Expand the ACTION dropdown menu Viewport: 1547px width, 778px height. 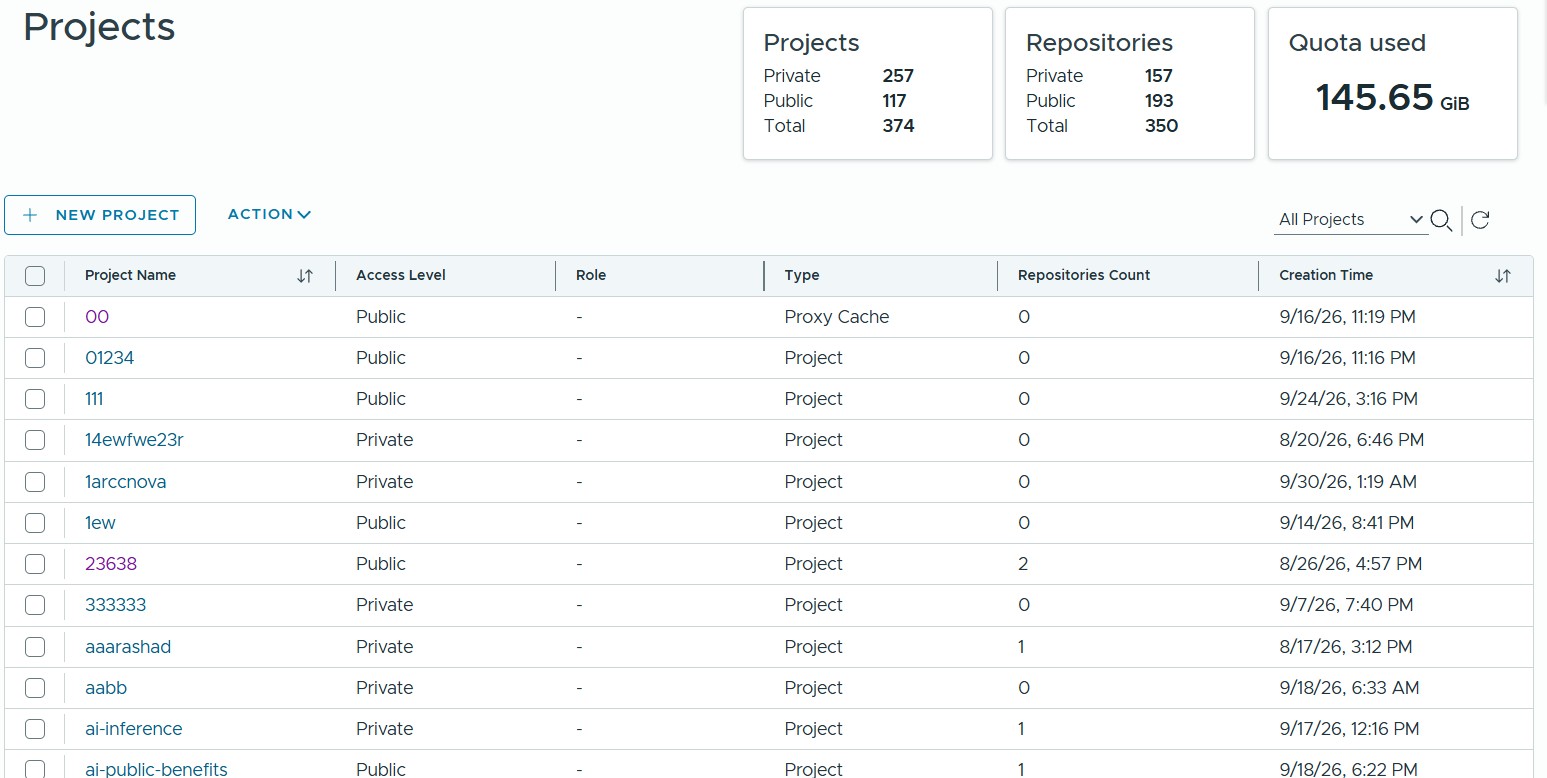[269, 214]
